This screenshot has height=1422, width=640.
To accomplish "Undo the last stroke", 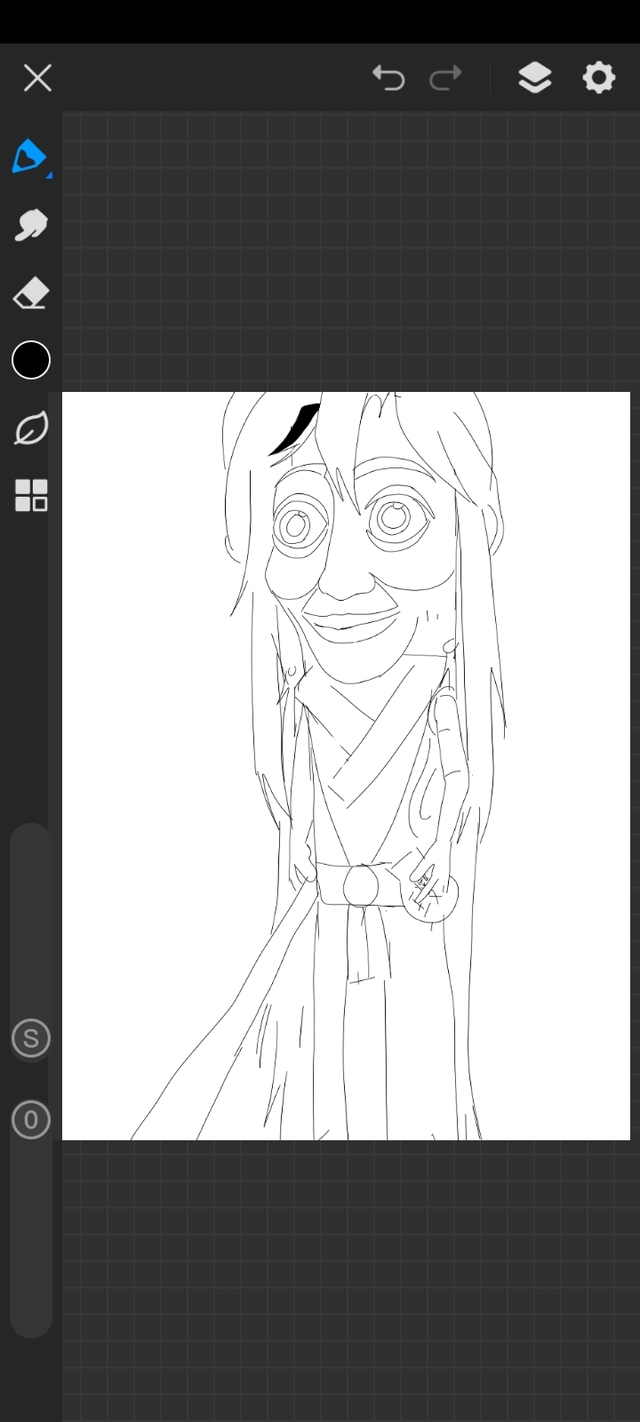I will coord(388,78).
